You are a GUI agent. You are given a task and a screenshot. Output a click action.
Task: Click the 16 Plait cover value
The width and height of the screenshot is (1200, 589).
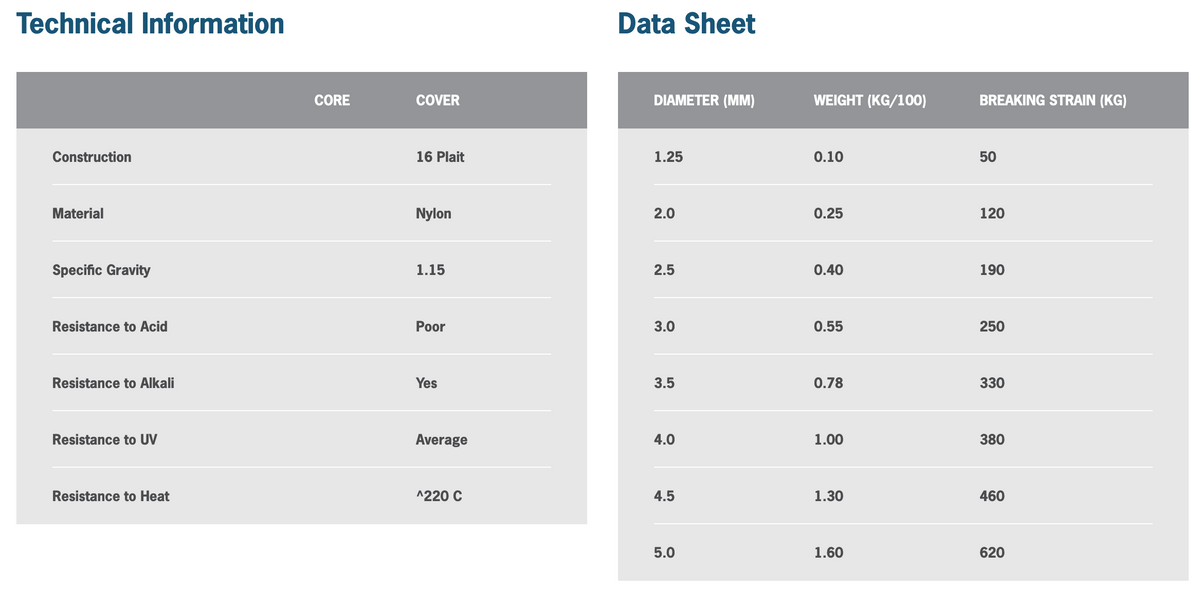pos(440,157)
